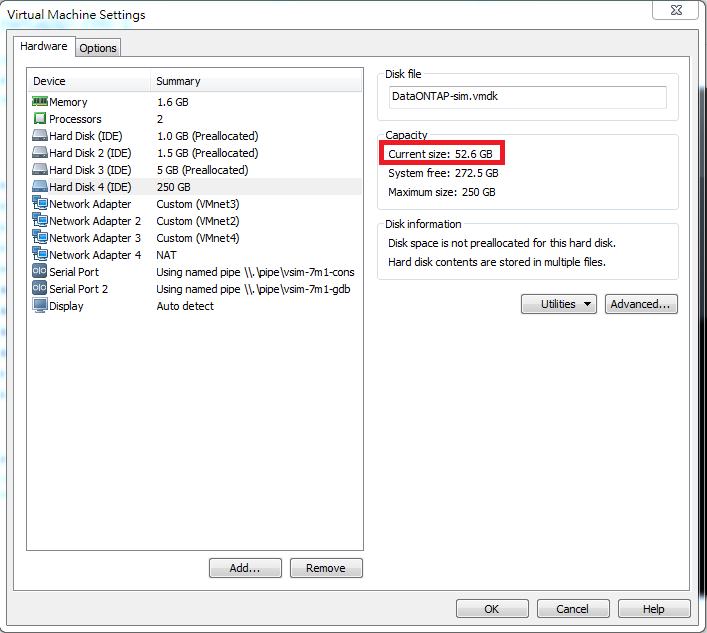Select the Processors device icon
707x633 pixels.
(x=40, y=119)
